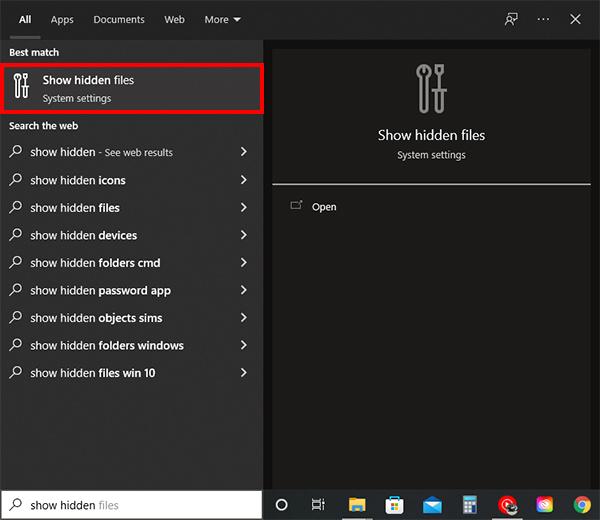Close the search panel with X

[x=575, y=19]
